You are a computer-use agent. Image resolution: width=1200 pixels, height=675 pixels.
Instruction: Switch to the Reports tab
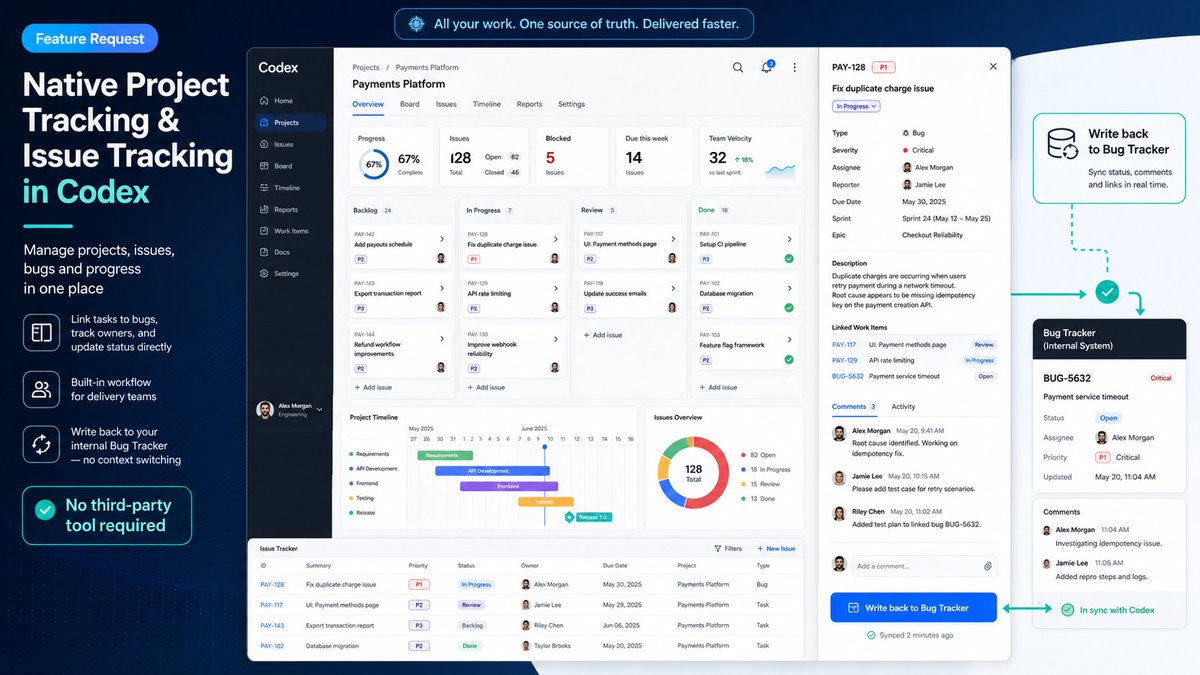tap(530, 104)
